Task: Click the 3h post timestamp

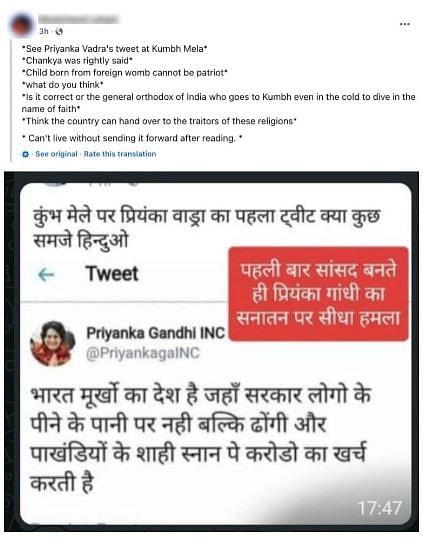Action: 44,31
